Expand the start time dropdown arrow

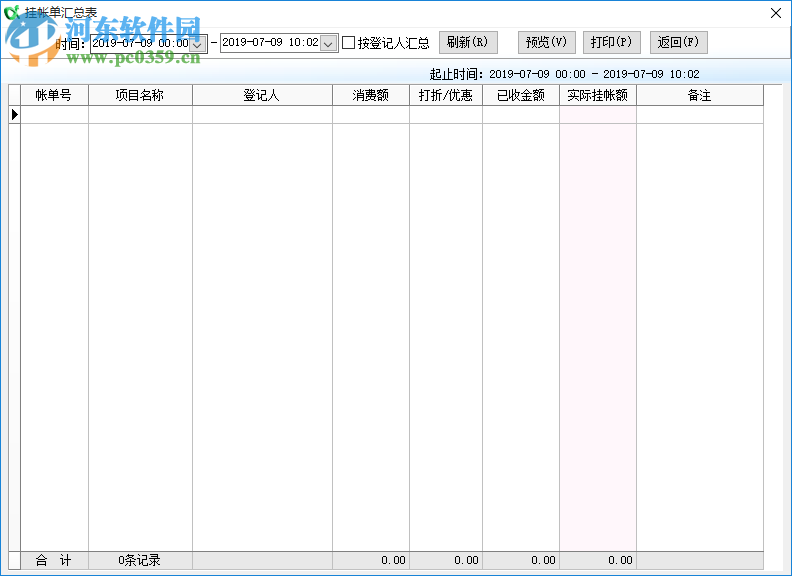coord(197,44)
